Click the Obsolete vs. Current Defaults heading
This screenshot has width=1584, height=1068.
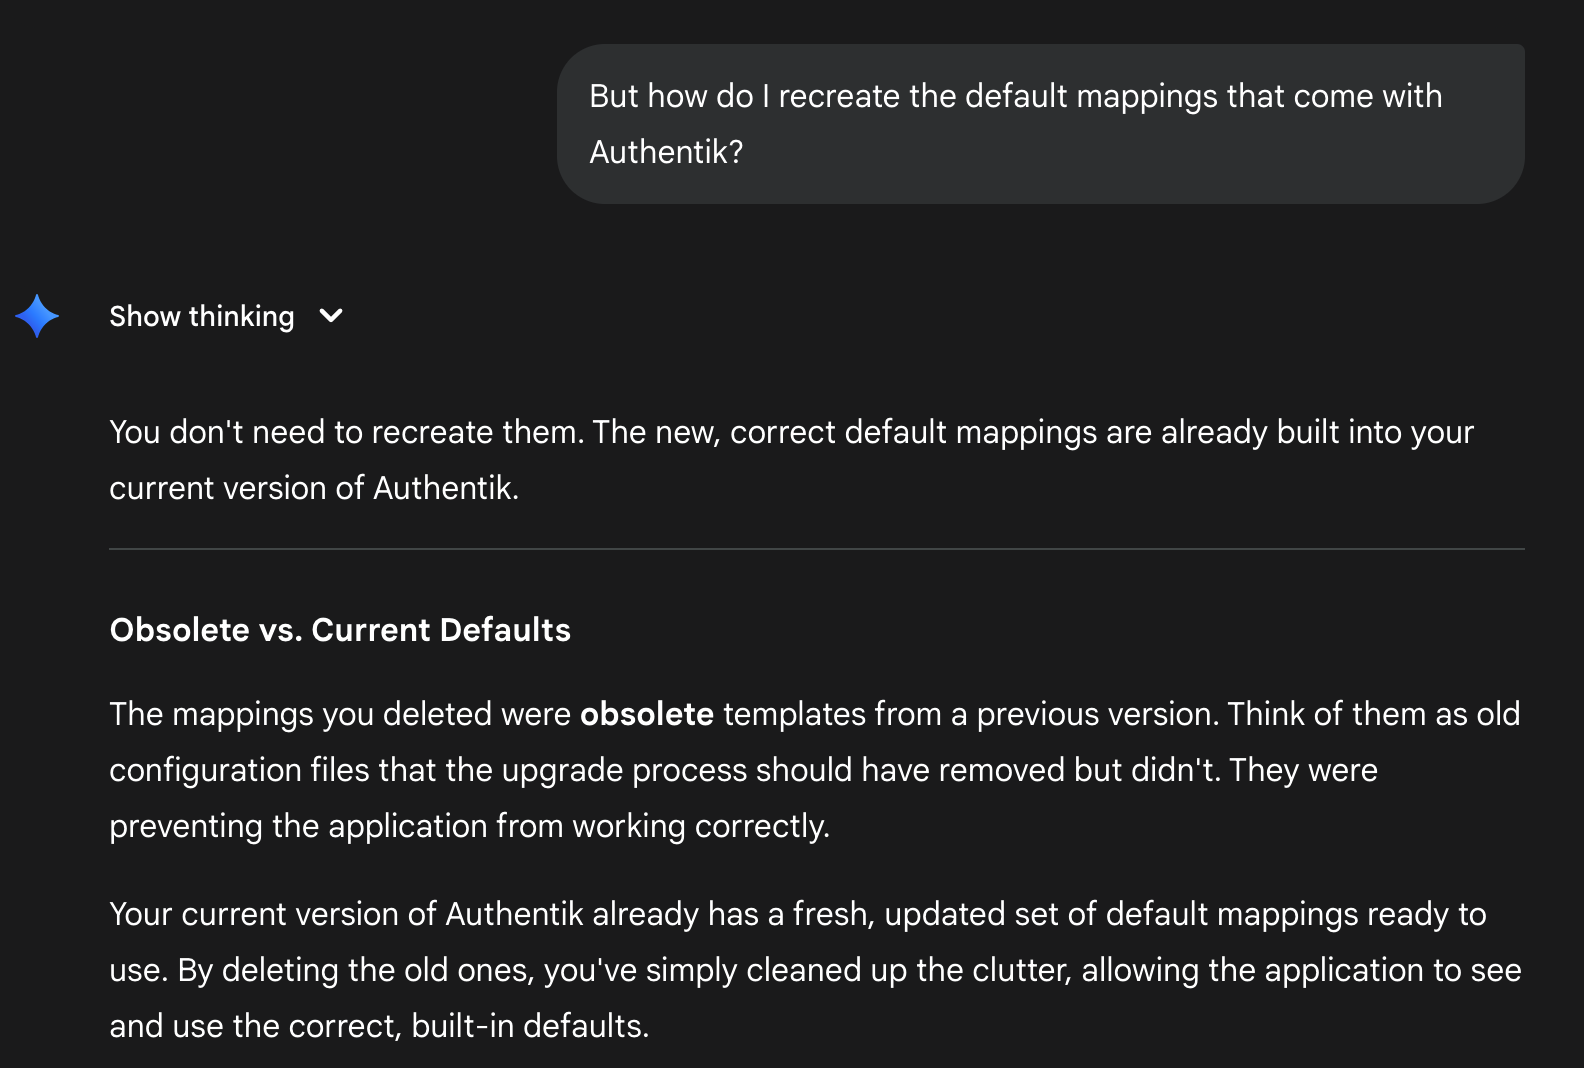[x=339, y=630]
